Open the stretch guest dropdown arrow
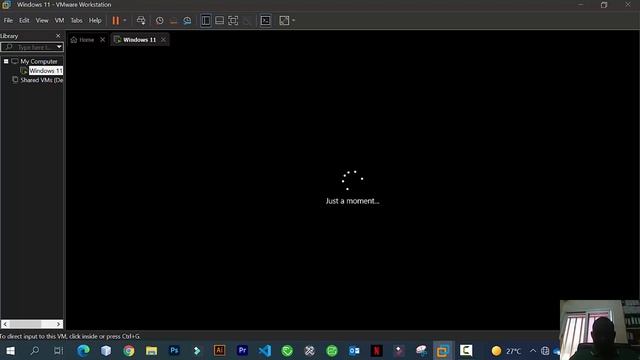This screenshot has height=360, width=640. tap(293, 20)
